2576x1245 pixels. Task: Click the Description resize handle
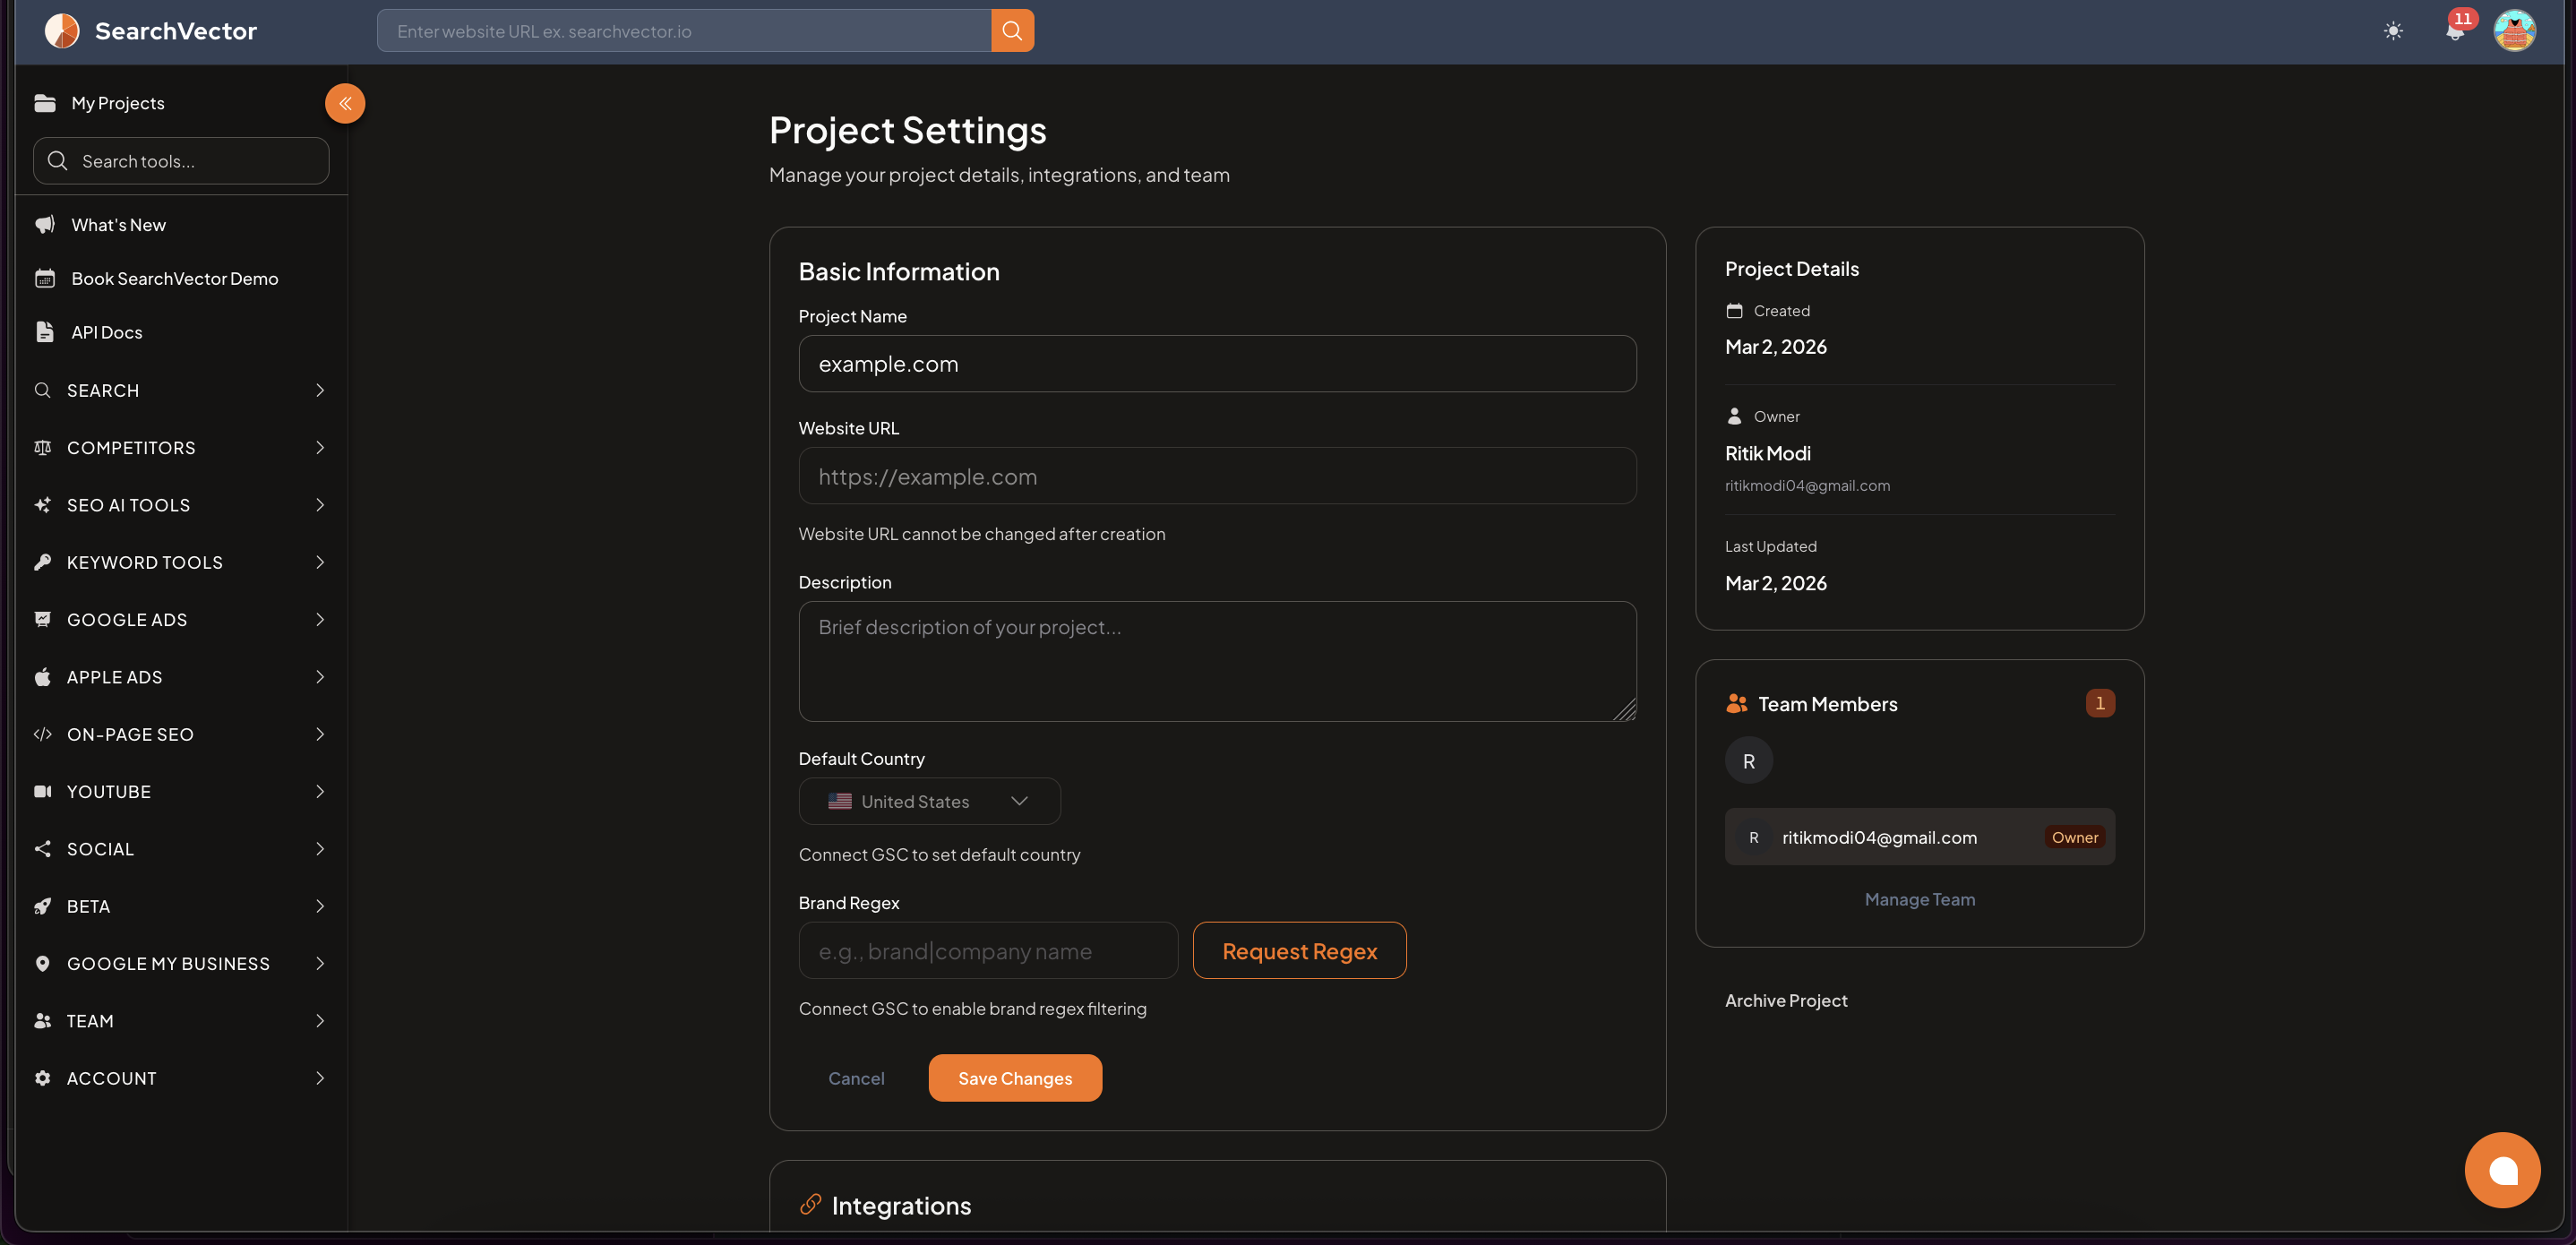[1625, 710]
